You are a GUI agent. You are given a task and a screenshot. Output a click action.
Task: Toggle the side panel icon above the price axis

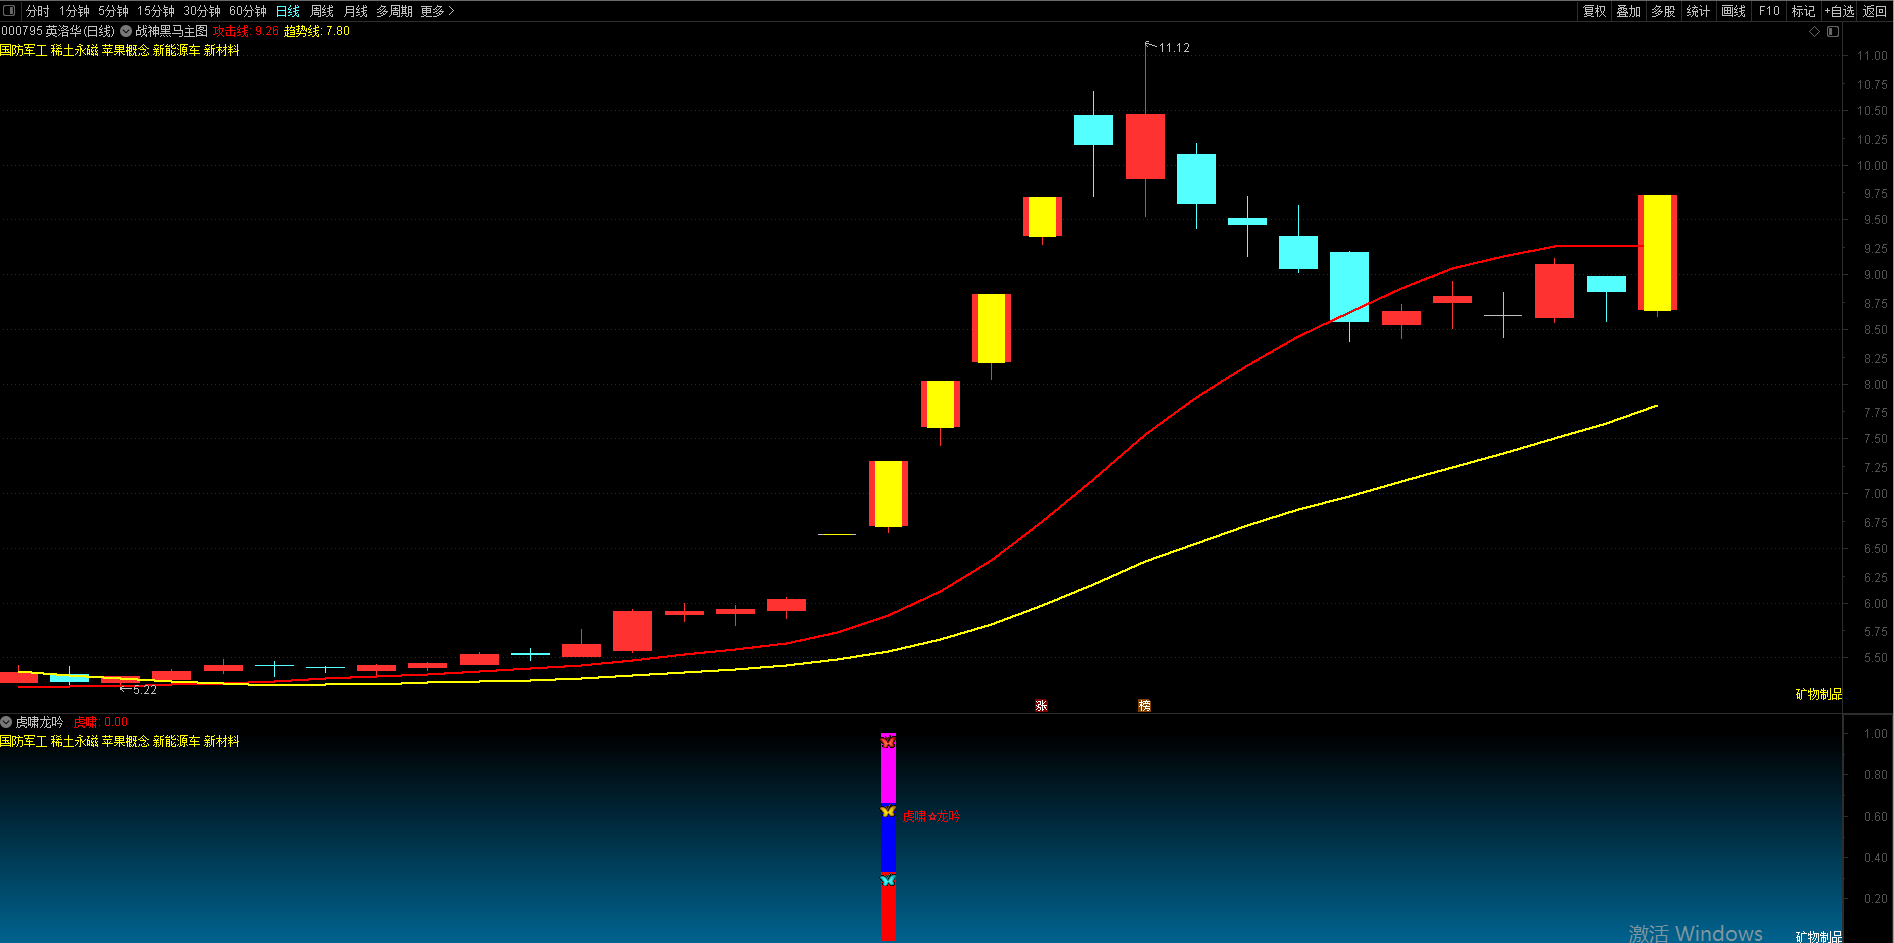coord(1833,31)
